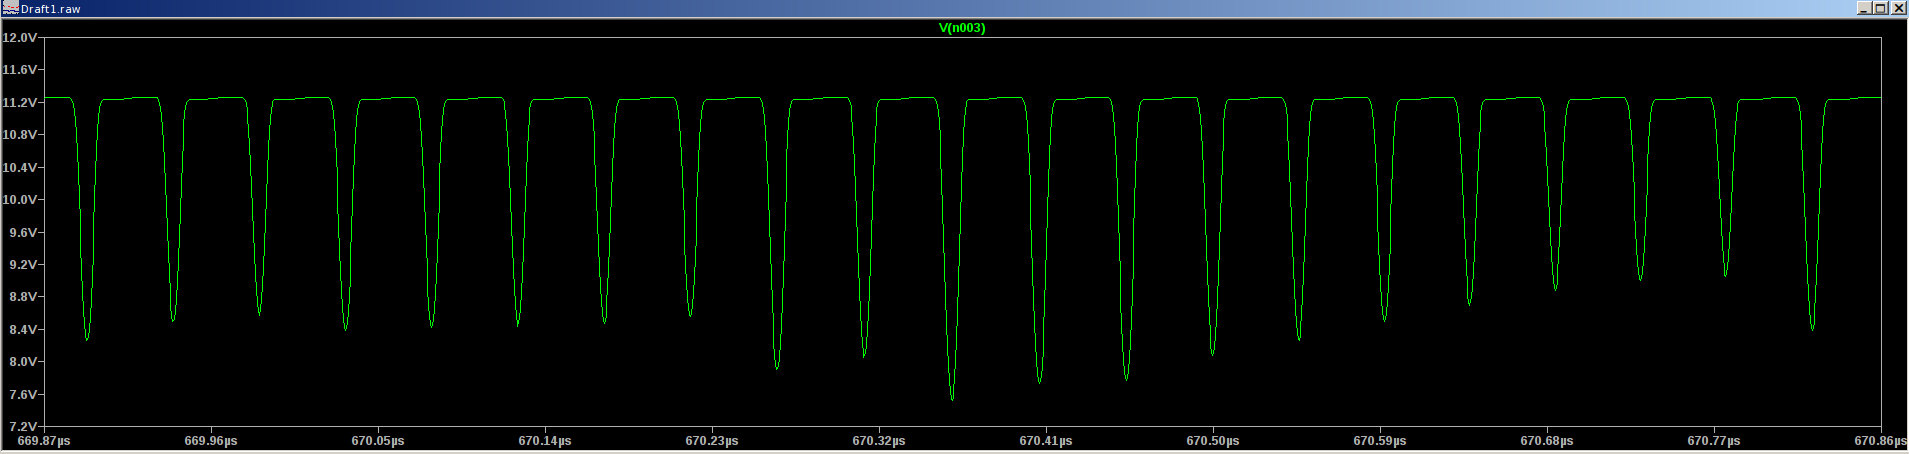1909x454 pixels.
Task: Click the 9.2V y-axis label
Action: coord(23,265)
